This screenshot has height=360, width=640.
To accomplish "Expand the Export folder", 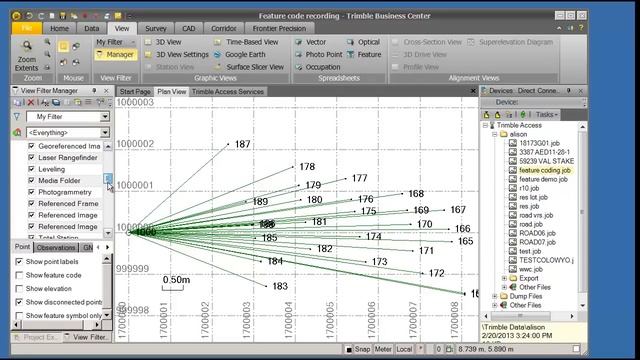I will tap(504, 278).
